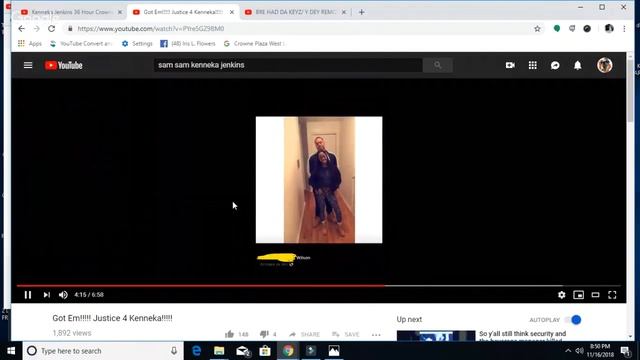
Task: Open the Mail app in the taskbar
Action: [x=242, y=351]
